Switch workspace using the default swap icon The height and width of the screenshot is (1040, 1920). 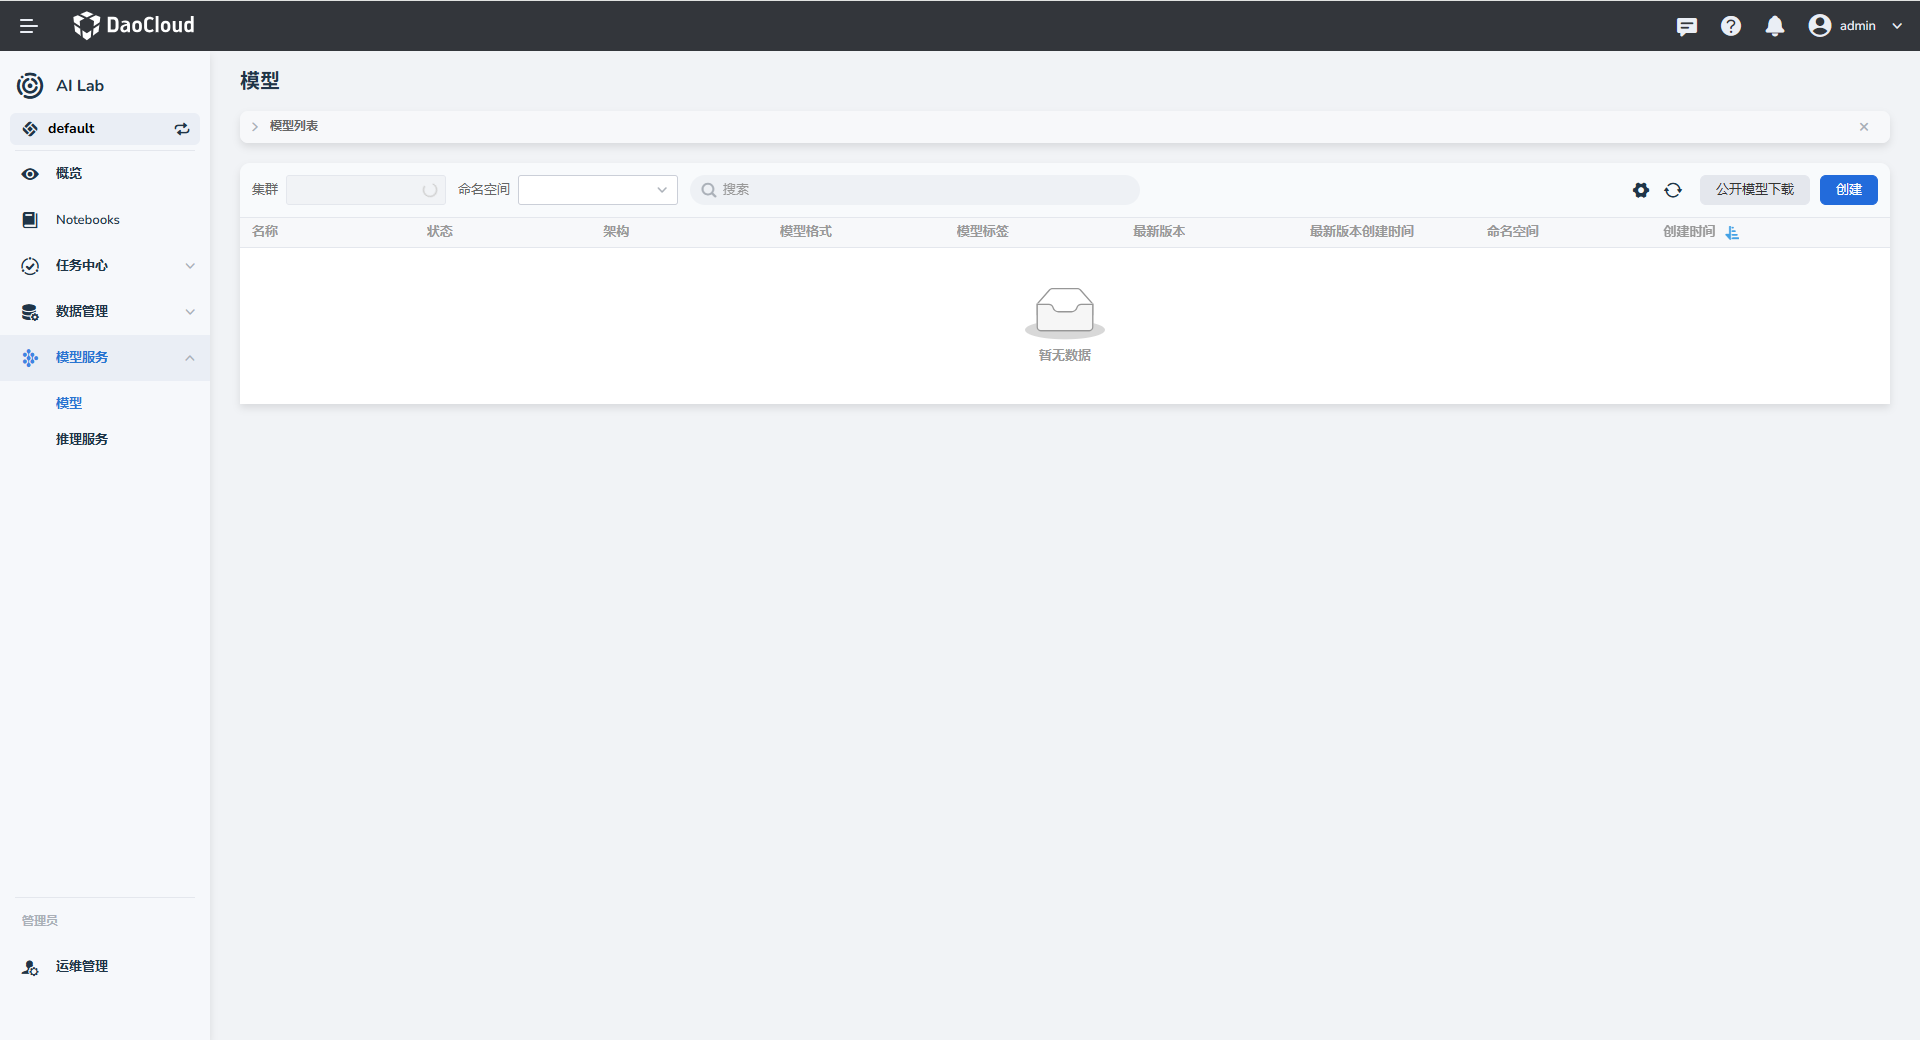(x=182, y=129)
